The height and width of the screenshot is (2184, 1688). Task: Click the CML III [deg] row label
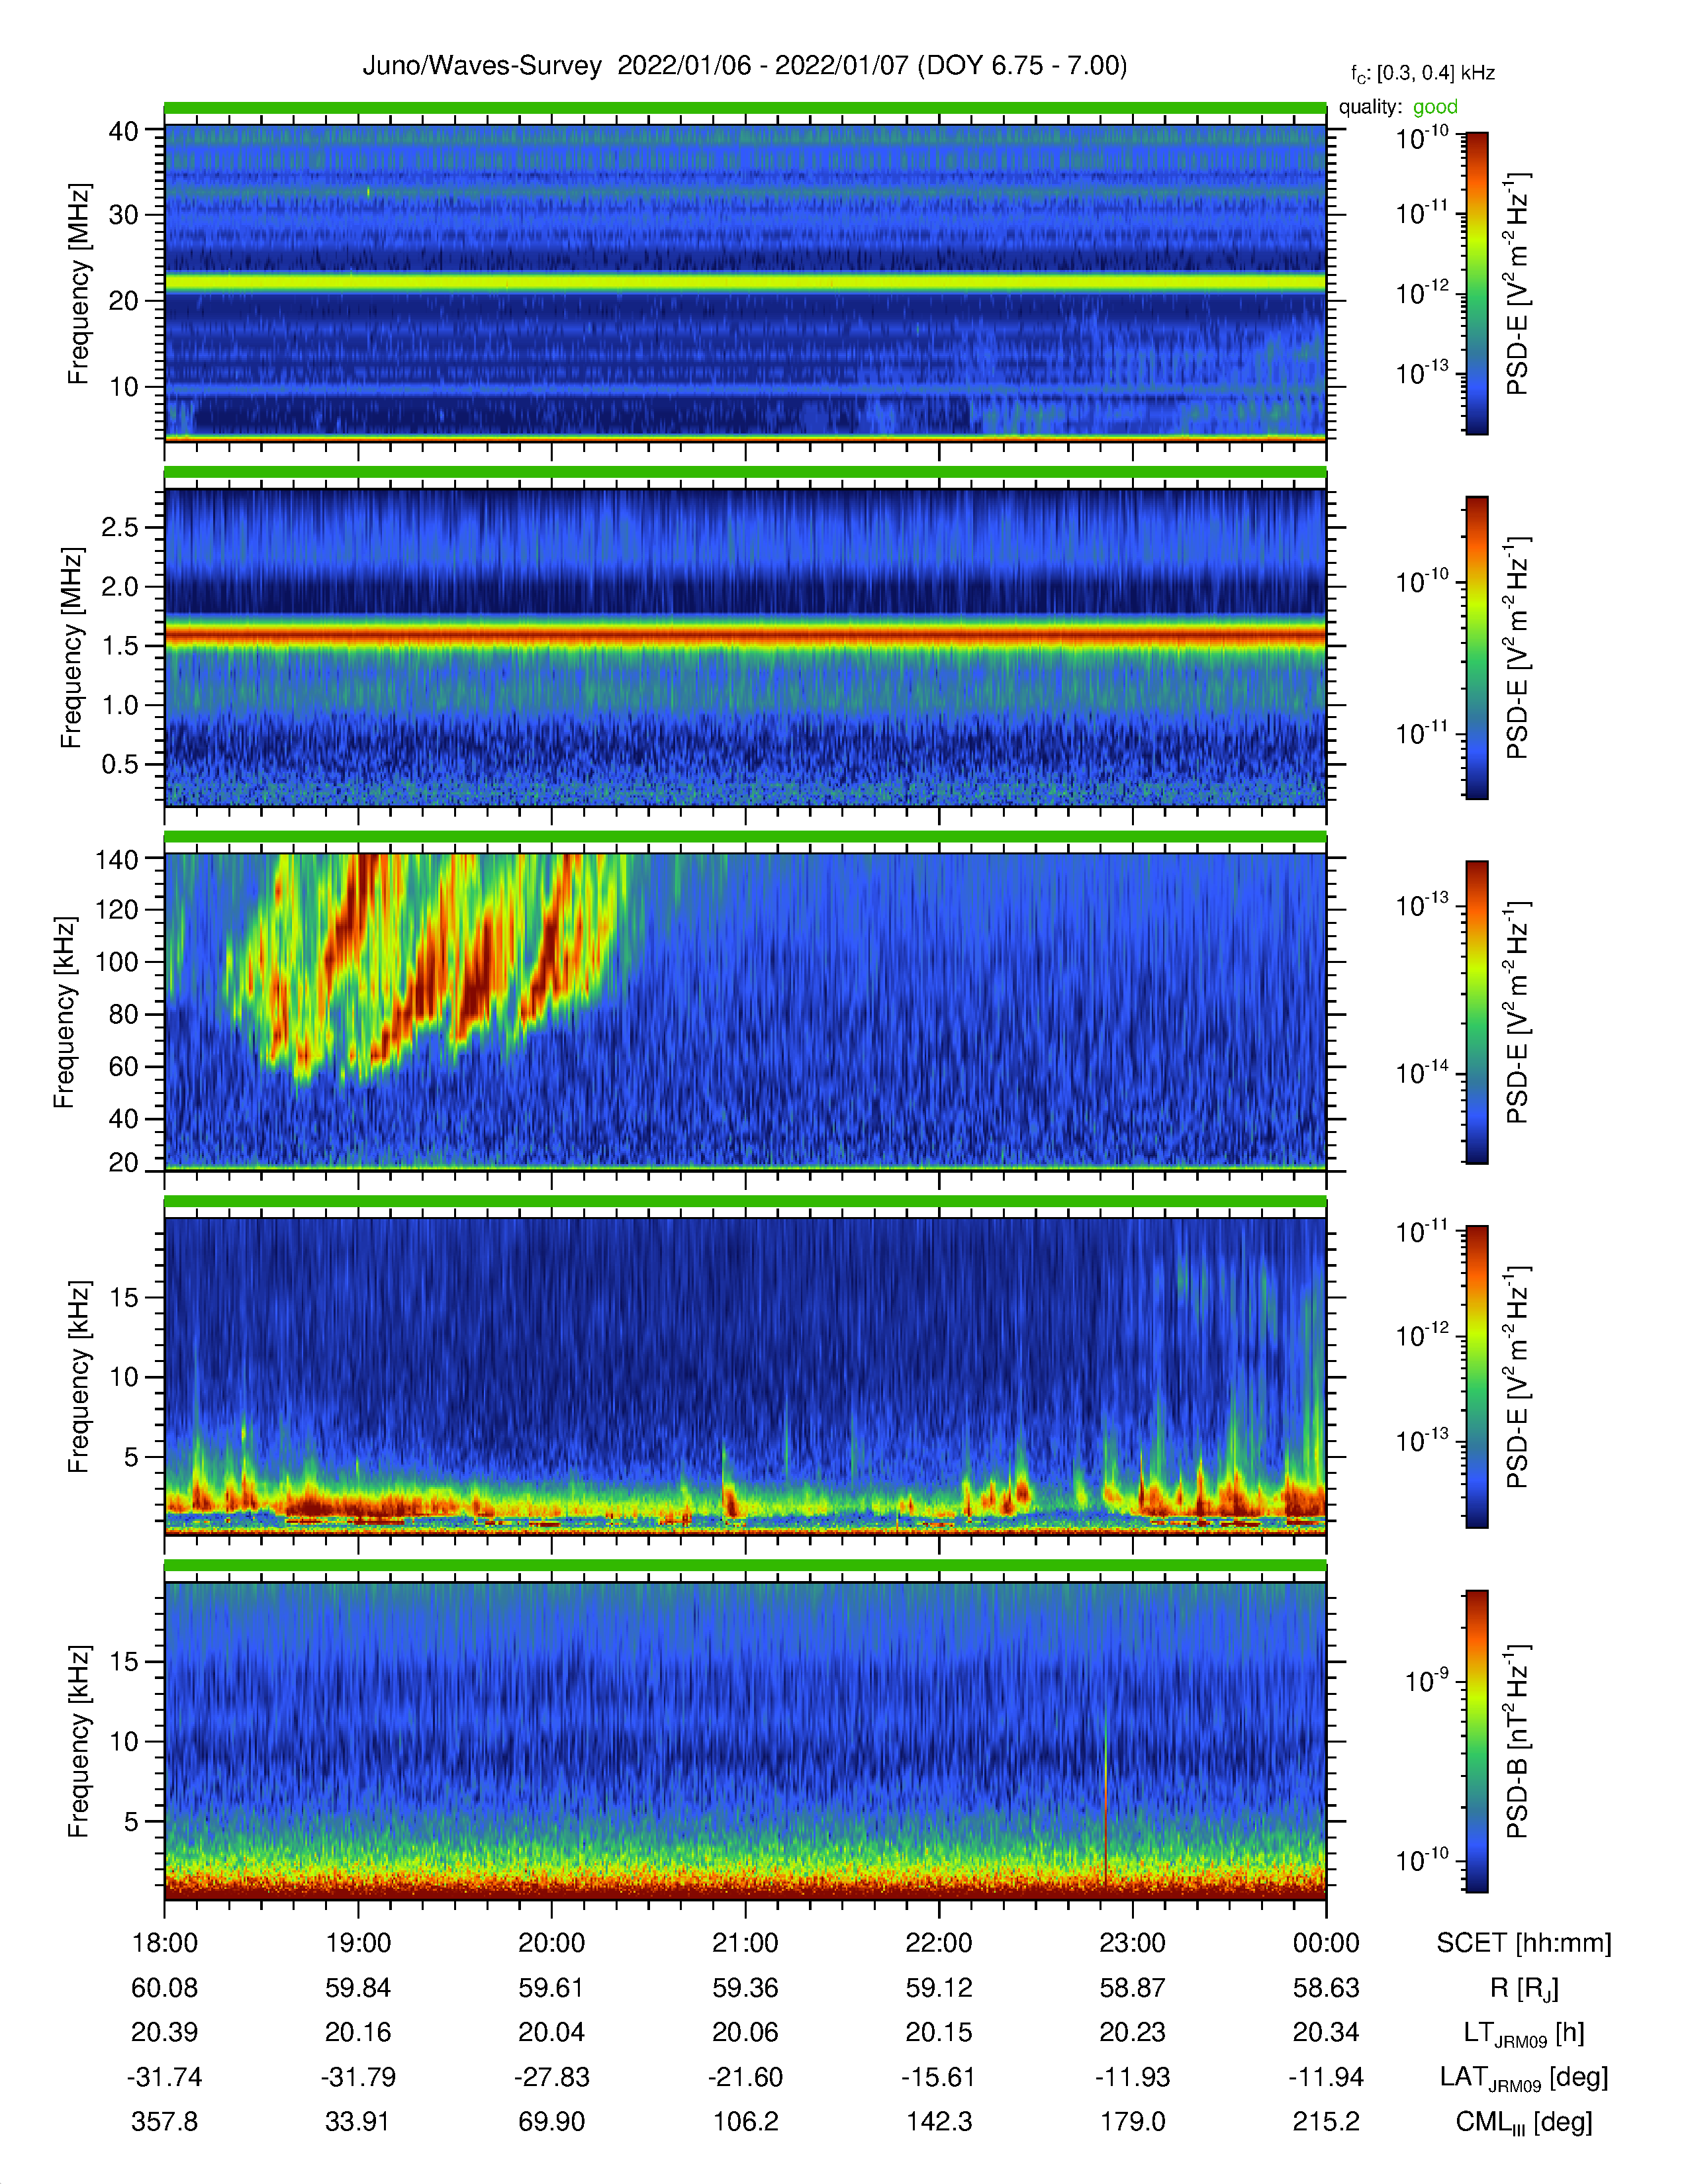[1524, 2121]
